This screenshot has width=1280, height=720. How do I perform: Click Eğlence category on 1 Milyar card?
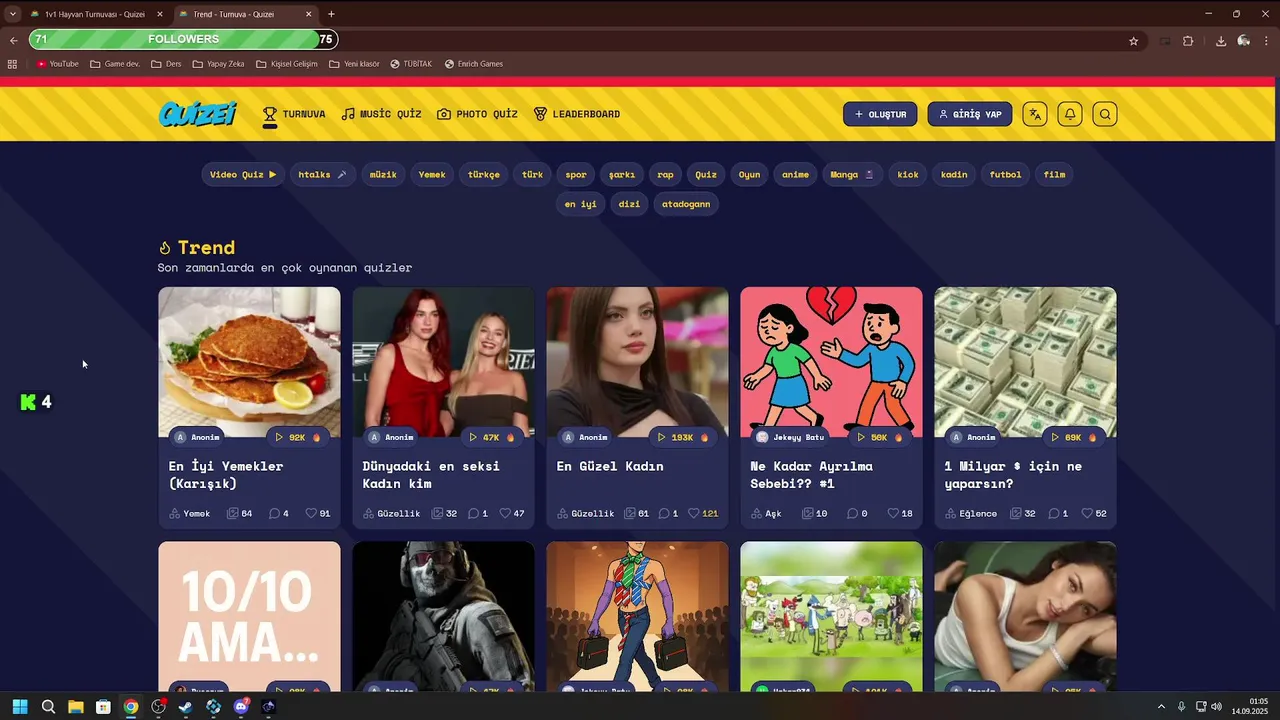[x=971, y=514]
